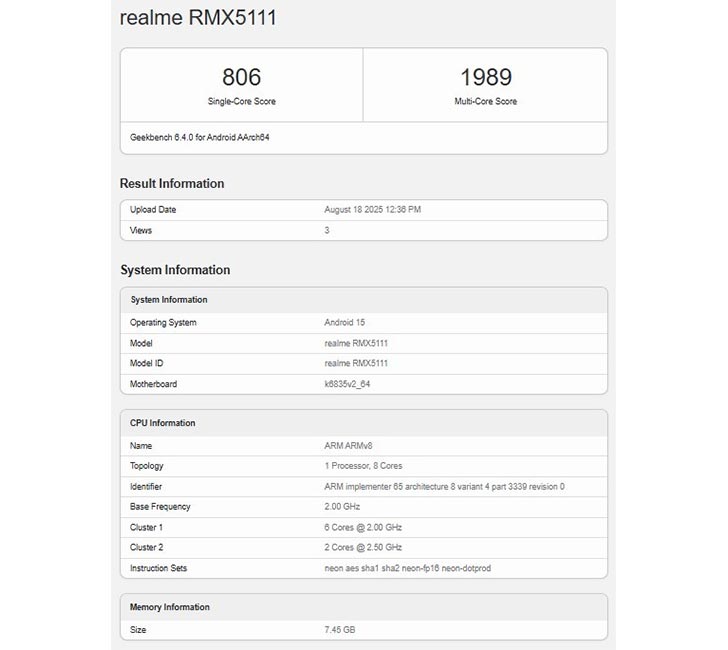This screenshot has height=650, width=728.
Task: Click the Cluster 1 row label
Action: pos(146,527)
